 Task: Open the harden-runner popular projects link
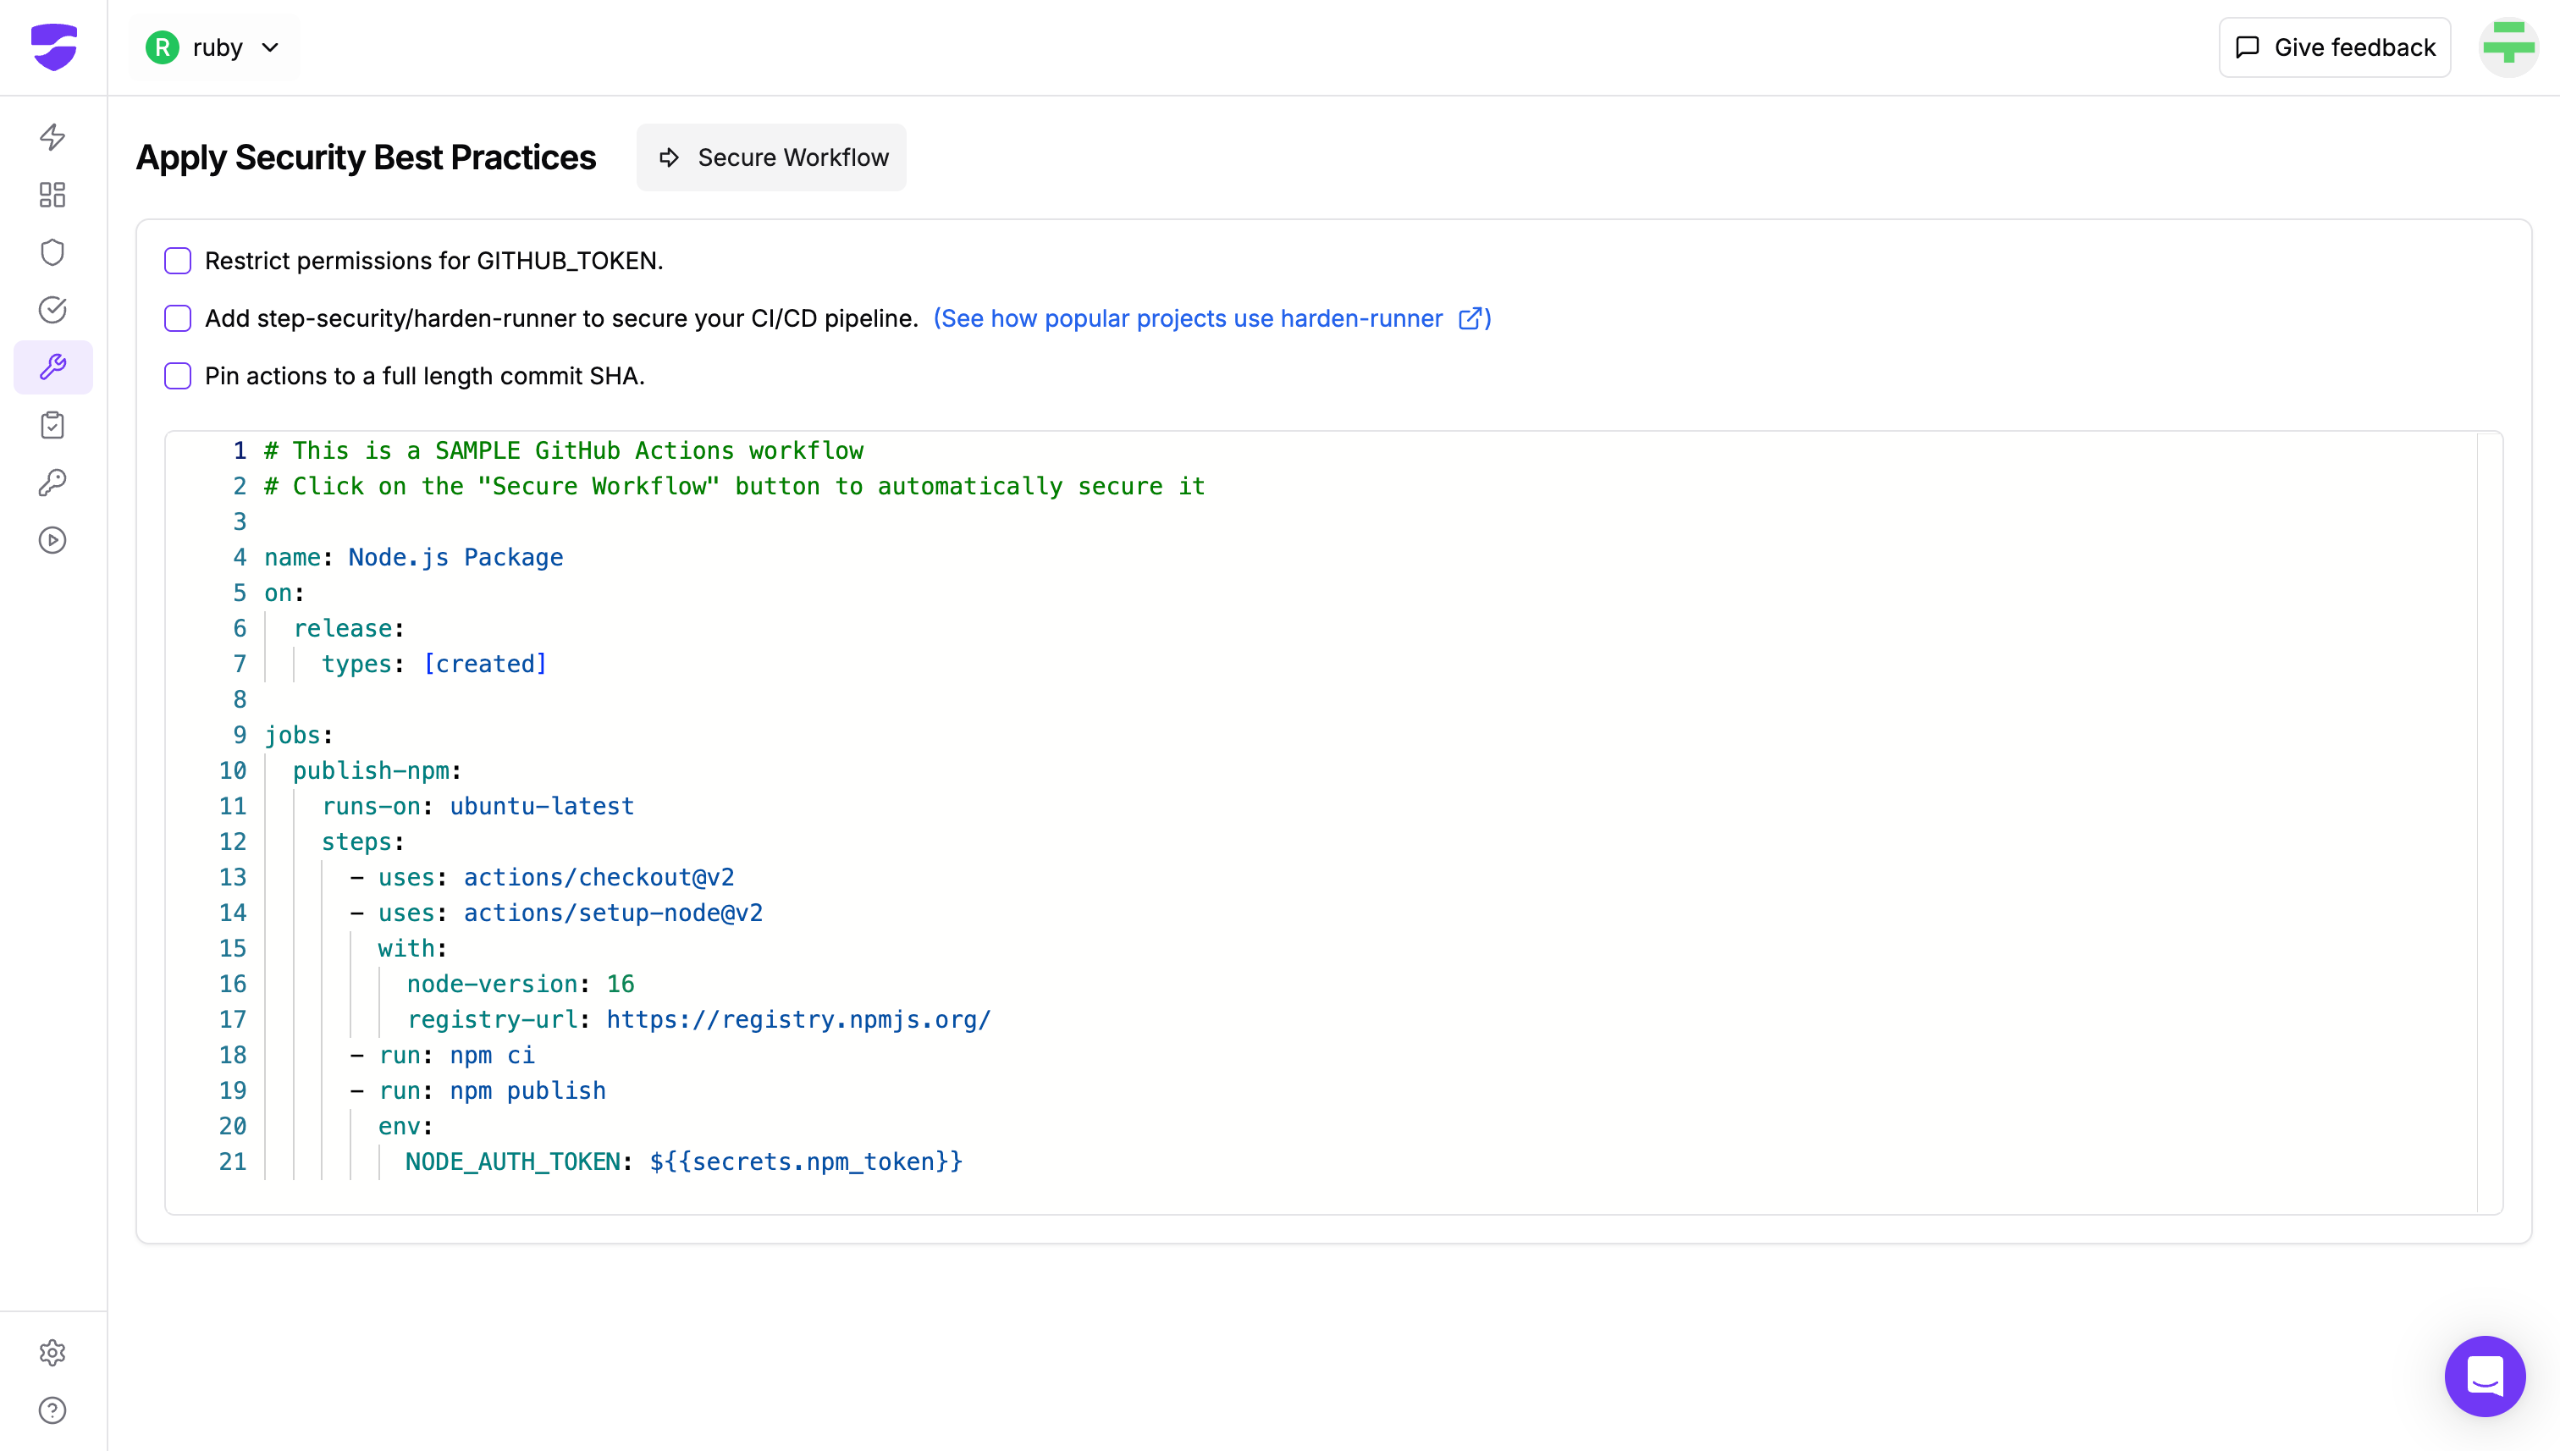tap(1212, 318)
